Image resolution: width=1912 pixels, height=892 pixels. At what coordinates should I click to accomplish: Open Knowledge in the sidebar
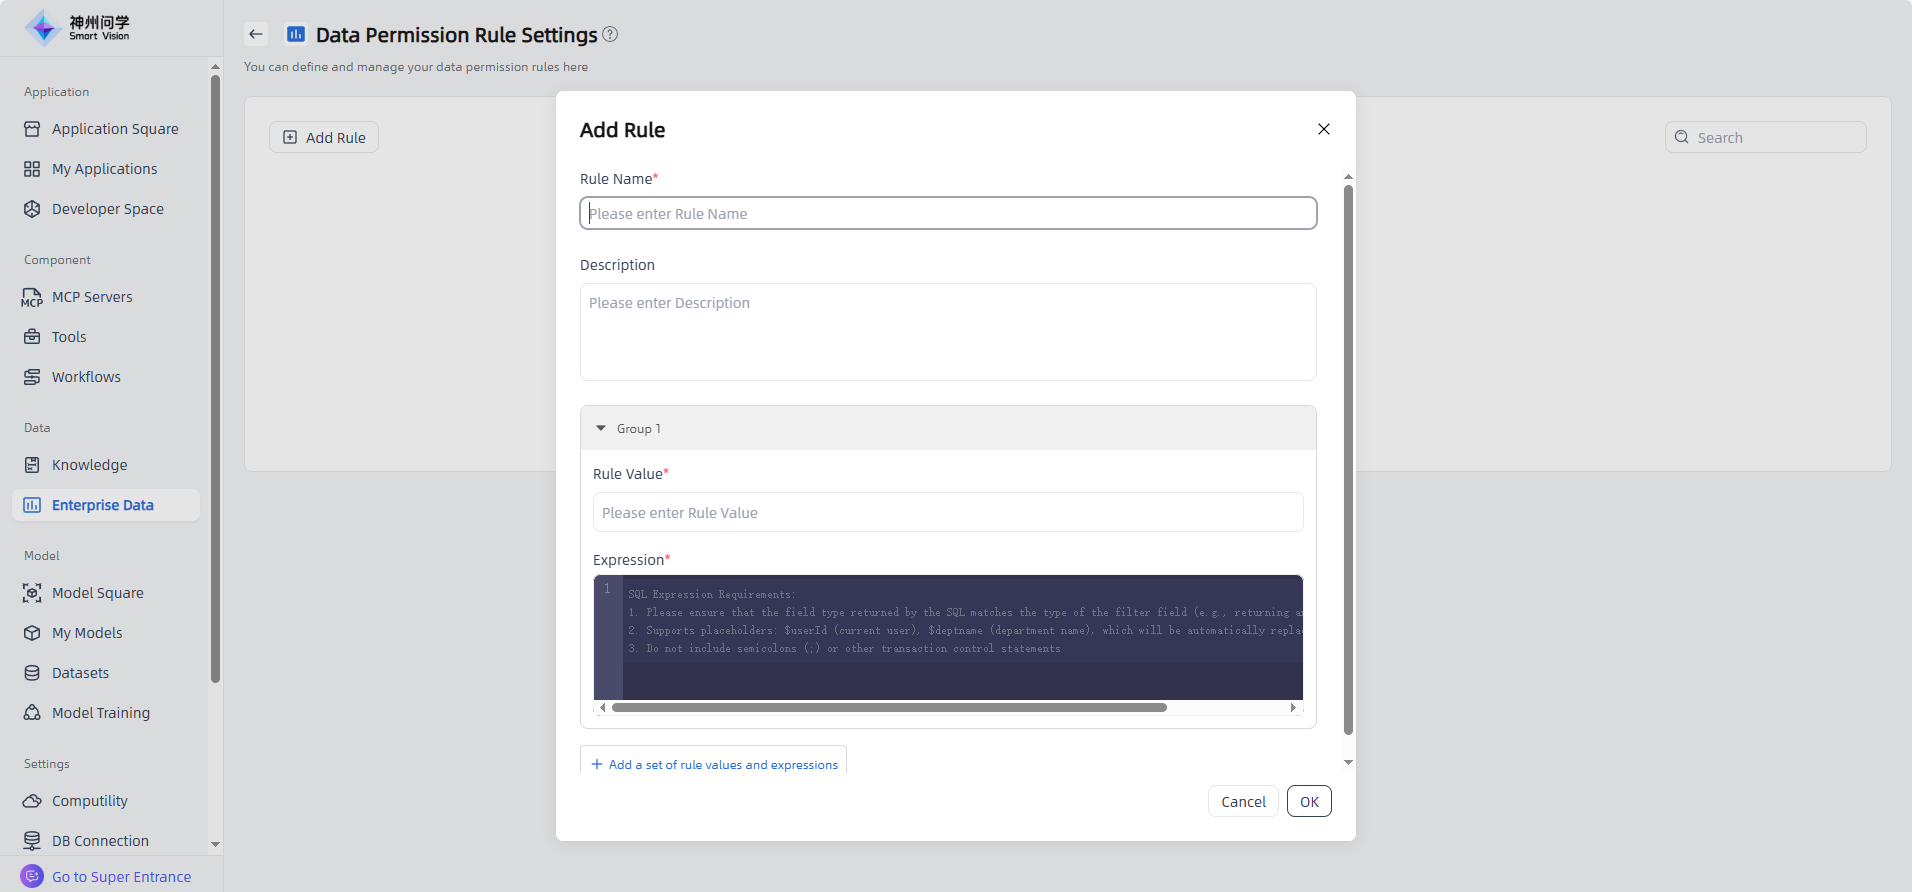[x=89, y=465]
